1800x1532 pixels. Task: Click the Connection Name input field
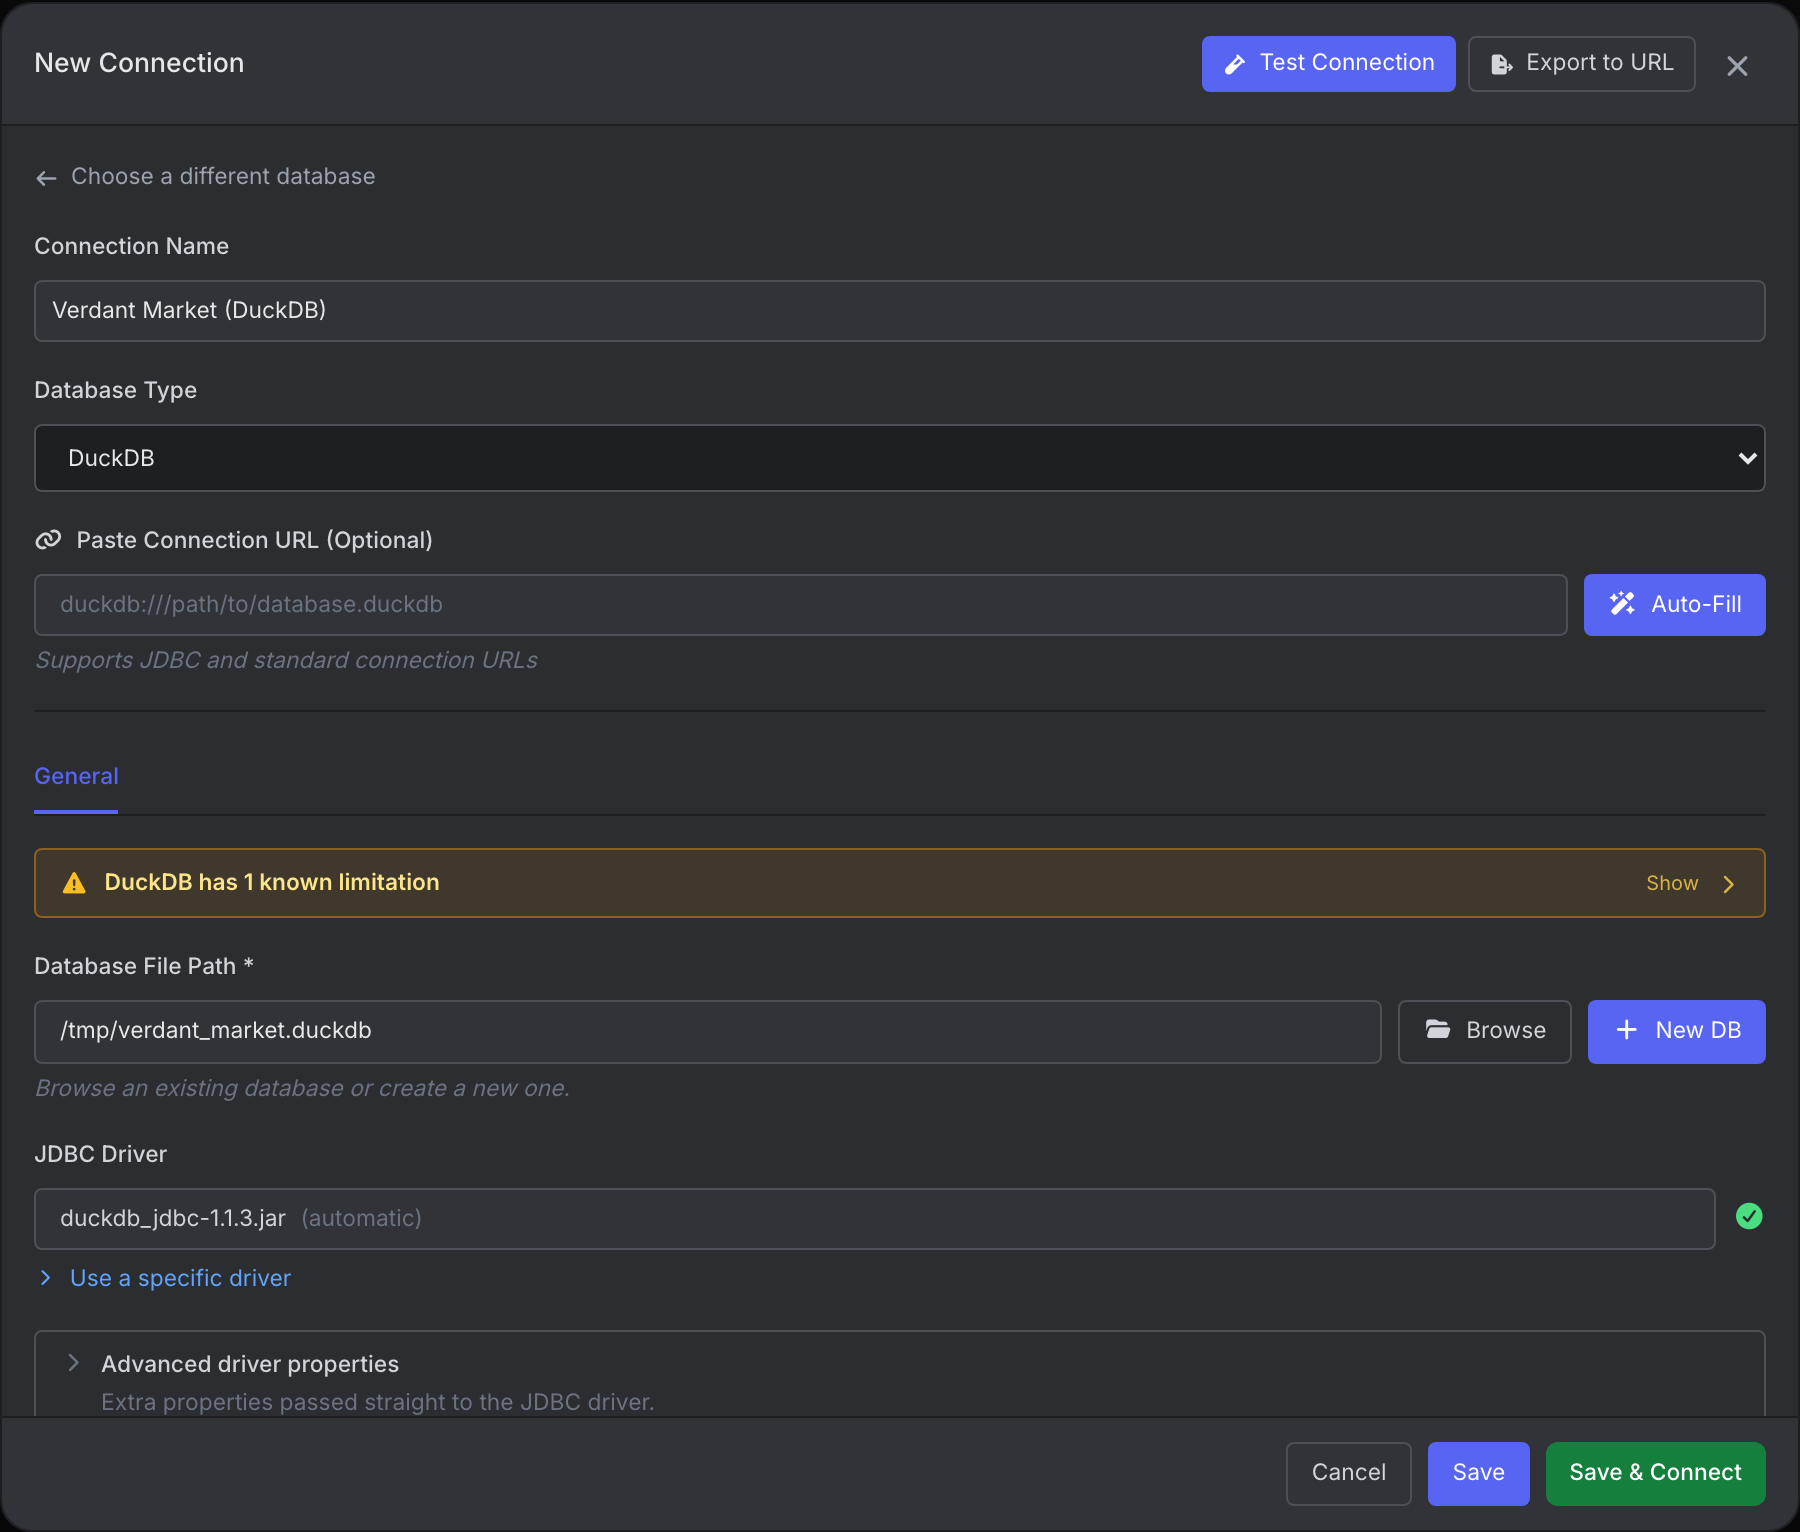tap(900, 311)
